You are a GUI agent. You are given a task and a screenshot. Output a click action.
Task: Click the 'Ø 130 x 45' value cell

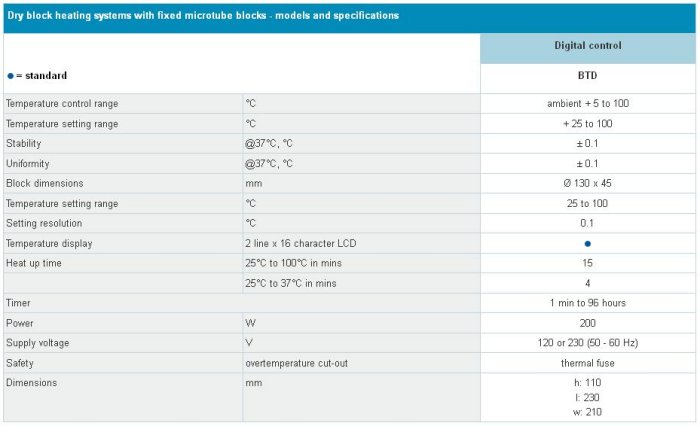[588, 184]
